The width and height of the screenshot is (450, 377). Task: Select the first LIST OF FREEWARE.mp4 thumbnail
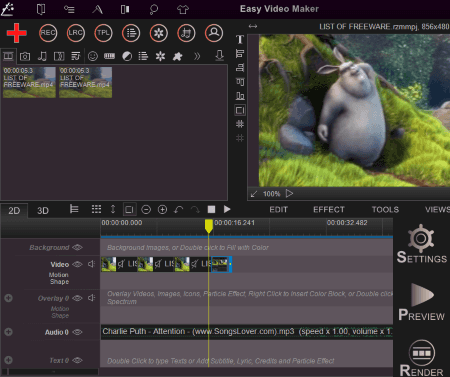coord(29,82)
